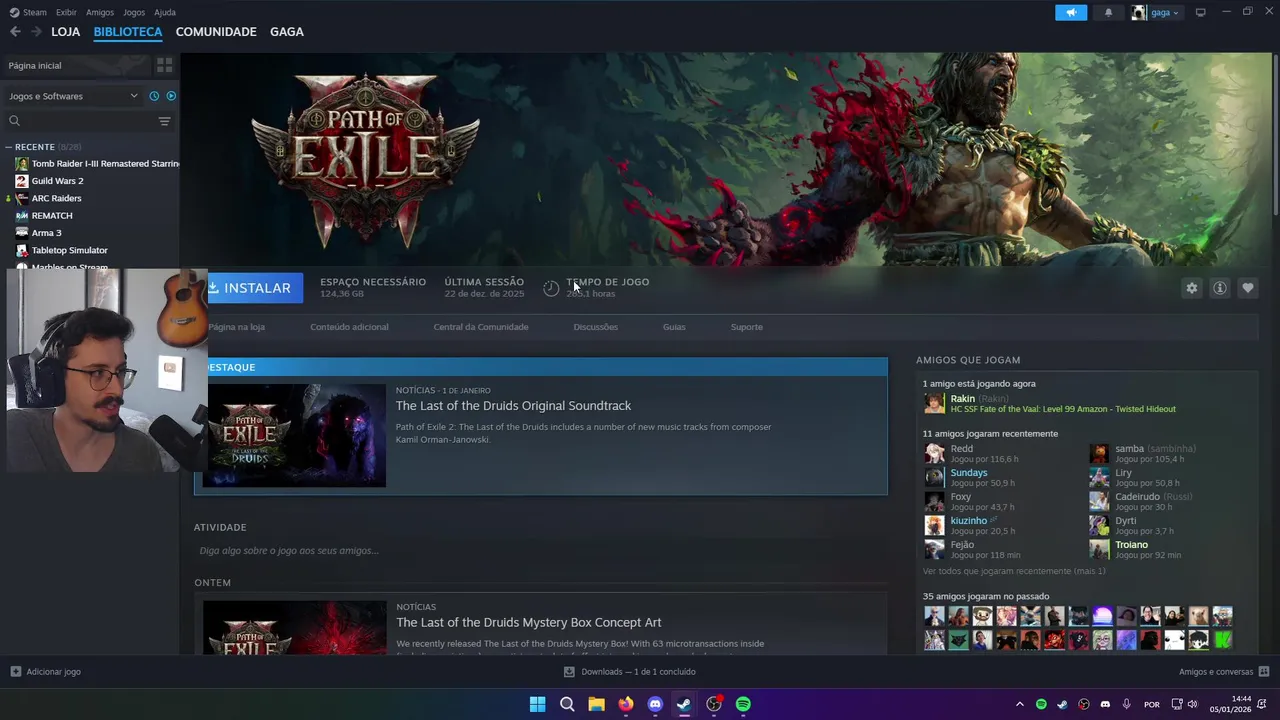Open the library advanced filter icon

coord(164,121)
